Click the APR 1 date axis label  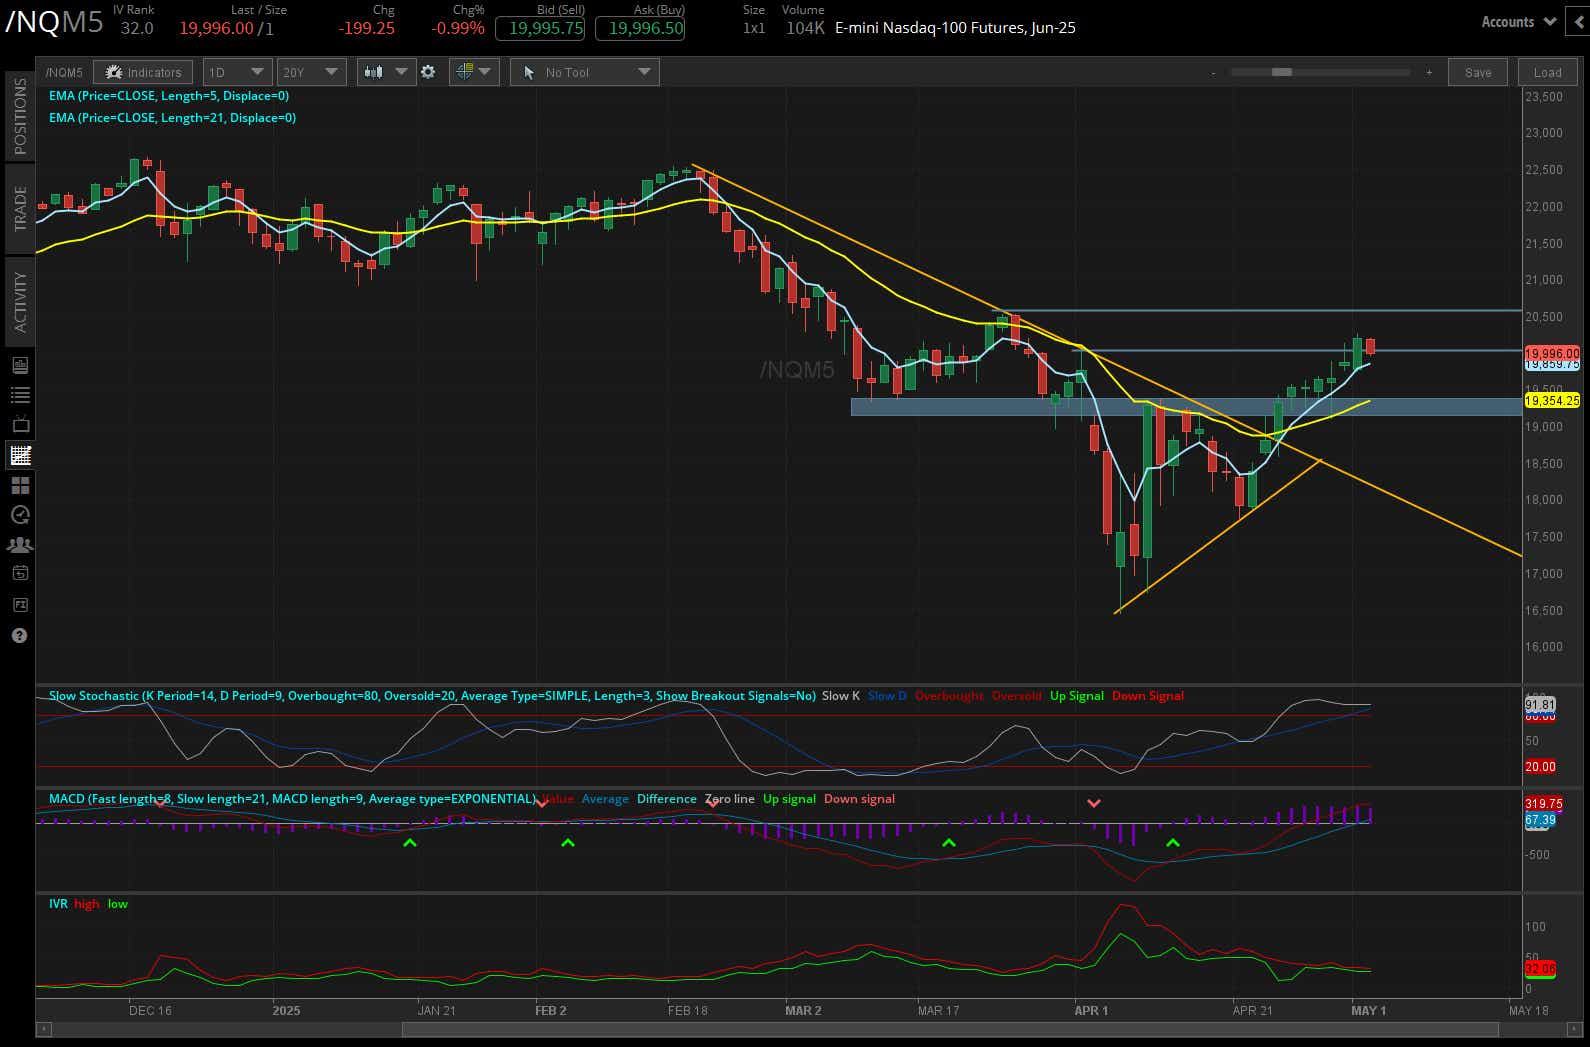1091,1011
